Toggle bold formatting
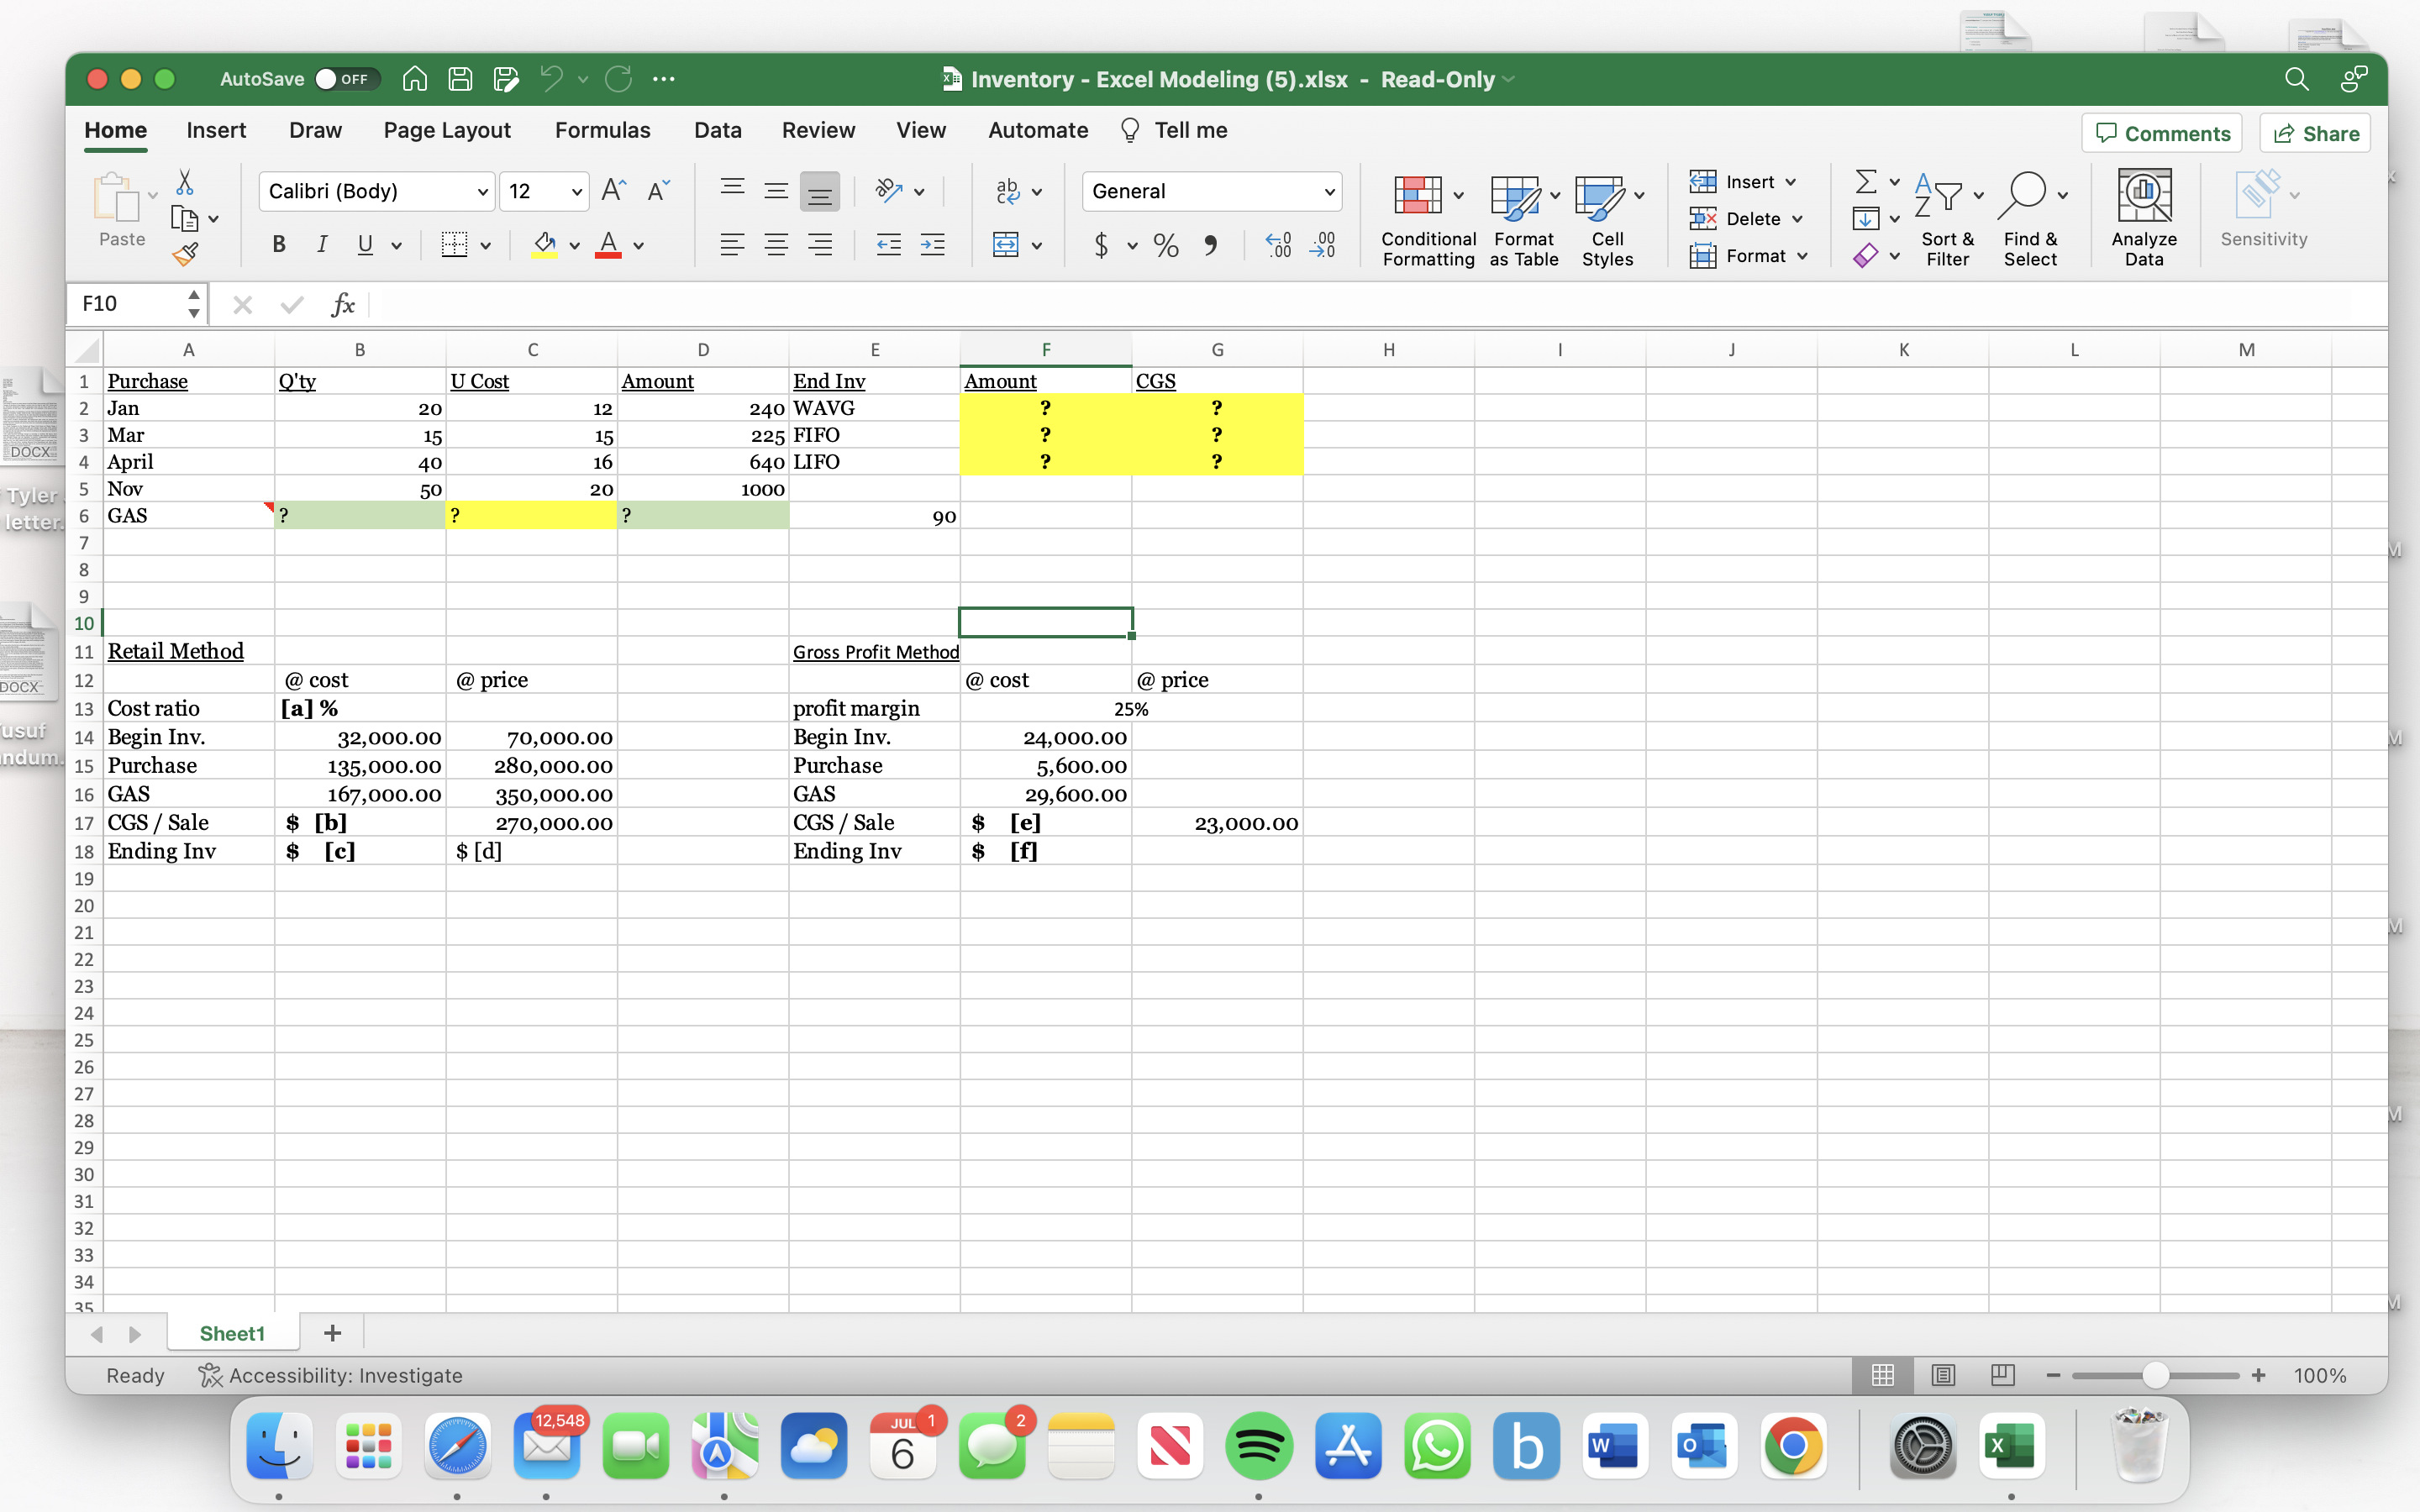Screen dimensions: 2420x1512 tap(278, 245)
